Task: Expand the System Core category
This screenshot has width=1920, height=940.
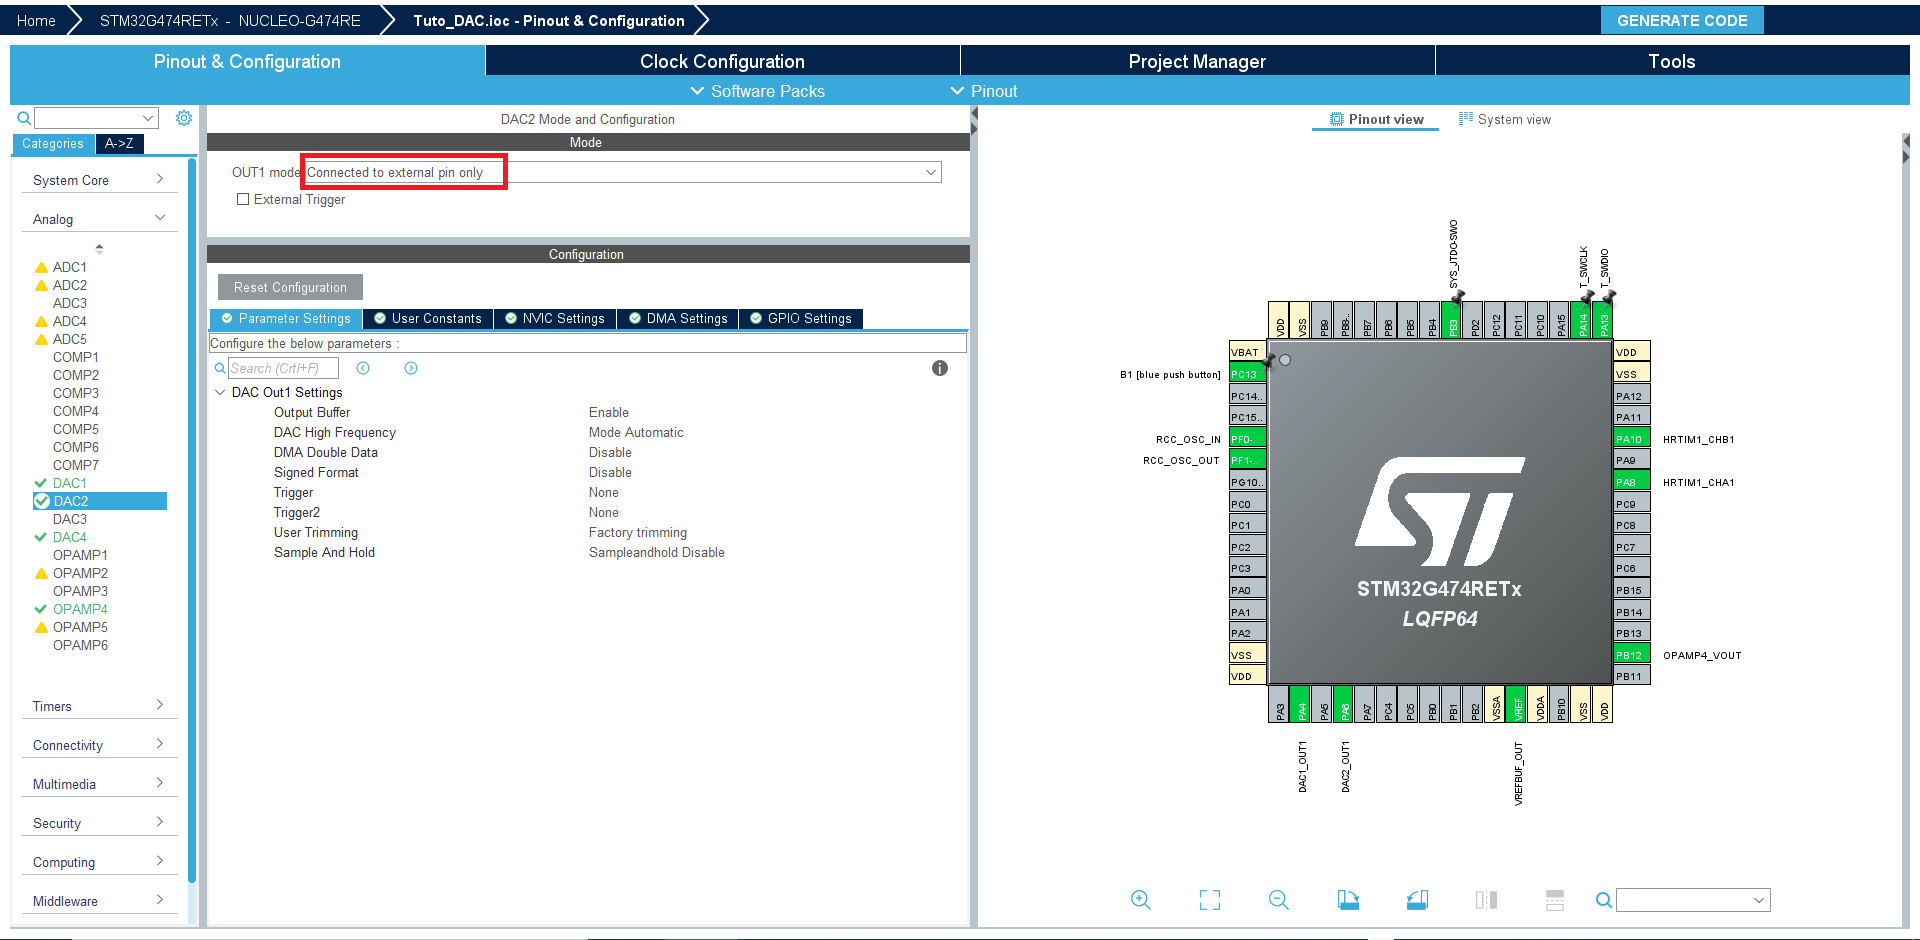Action: [98, 180]
